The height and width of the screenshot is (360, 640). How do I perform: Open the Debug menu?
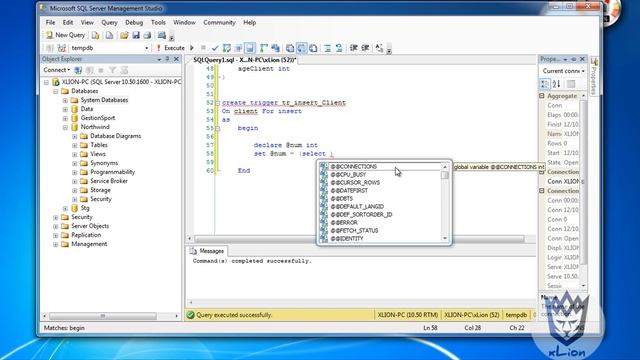(134, 22)
